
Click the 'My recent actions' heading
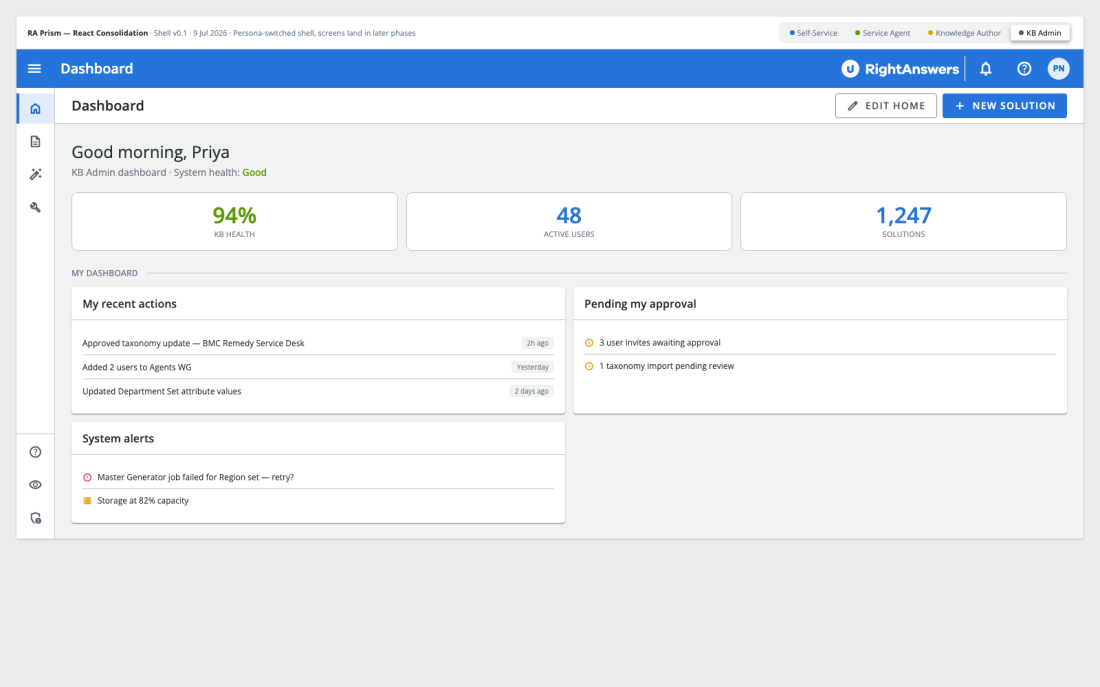coord(129,304)
